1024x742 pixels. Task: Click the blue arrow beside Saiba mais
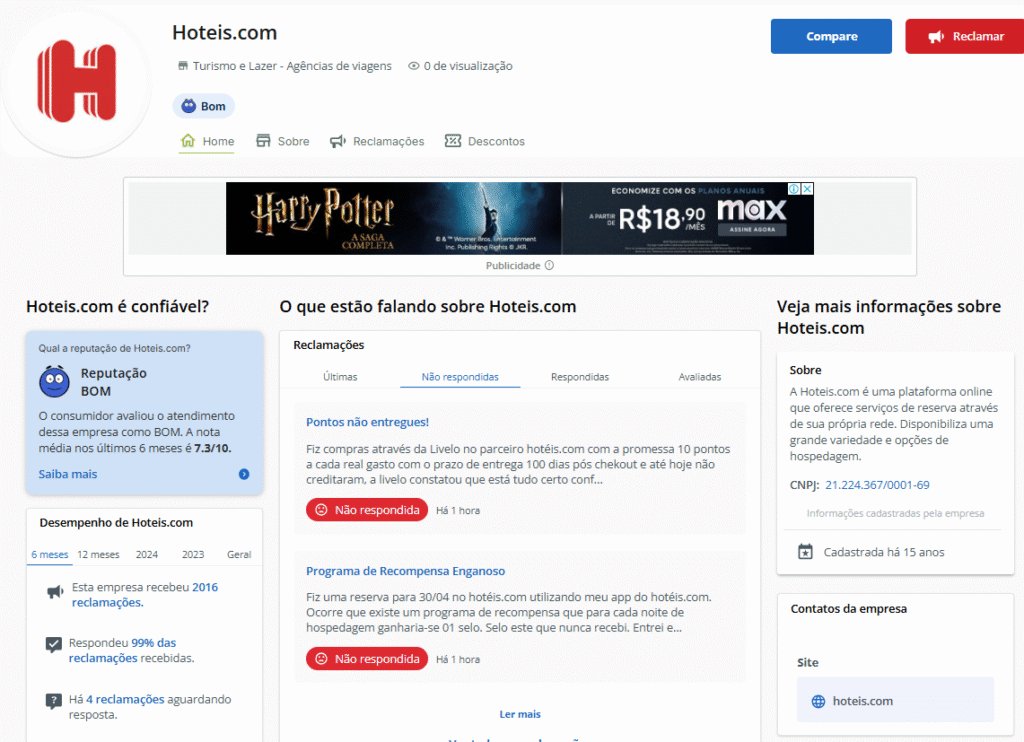(244, 474)
